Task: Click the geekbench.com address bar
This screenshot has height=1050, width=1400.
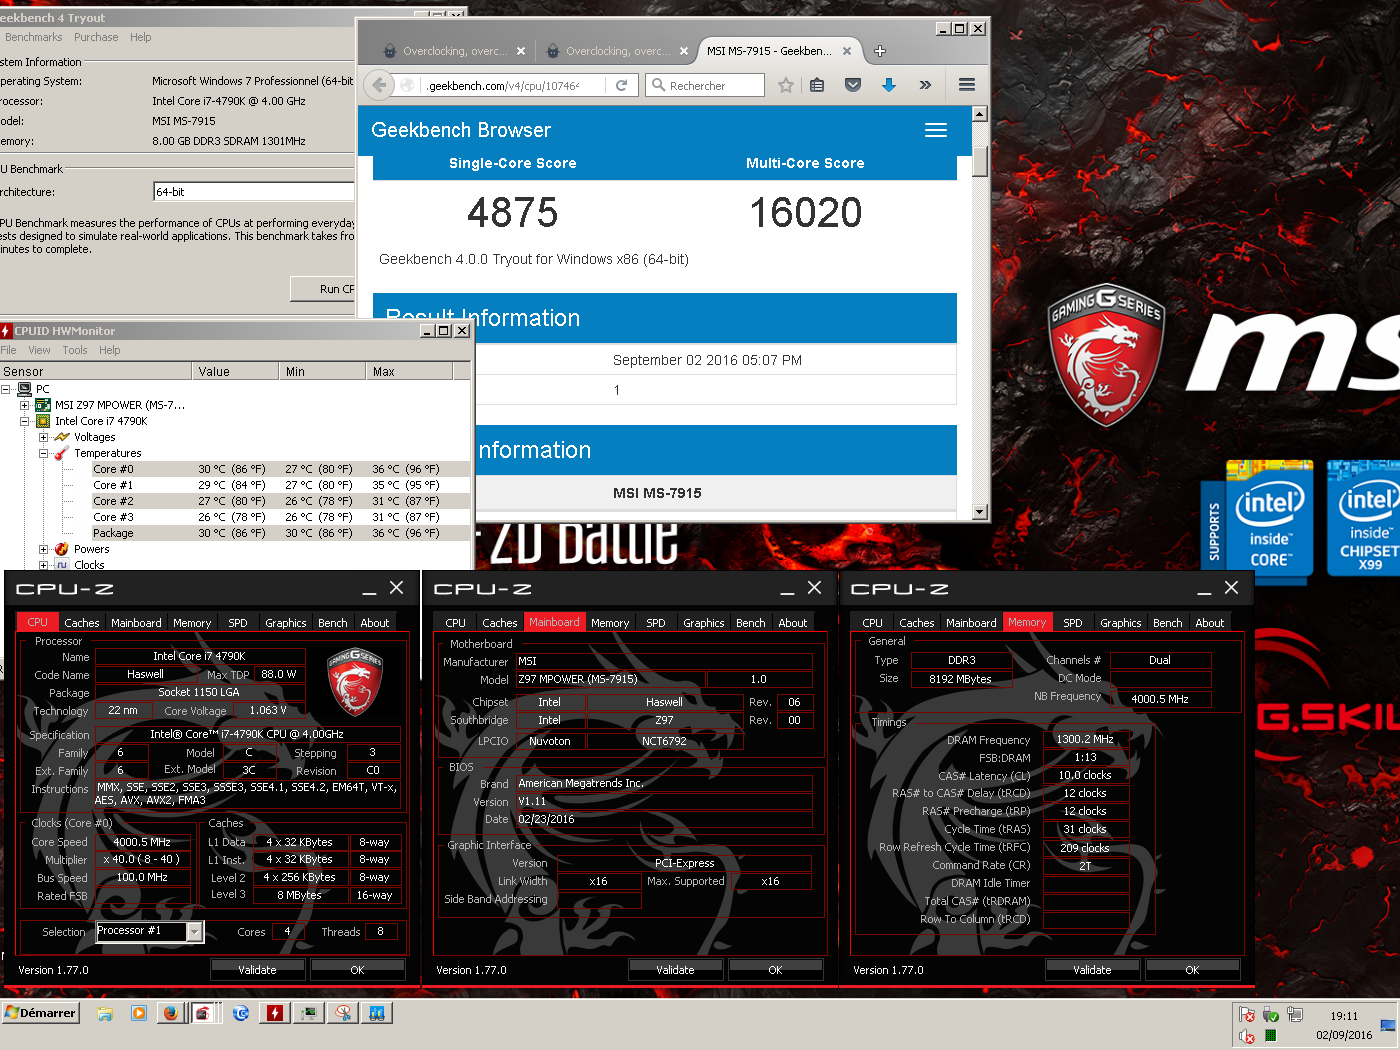Action: click(x=515, y=86)
